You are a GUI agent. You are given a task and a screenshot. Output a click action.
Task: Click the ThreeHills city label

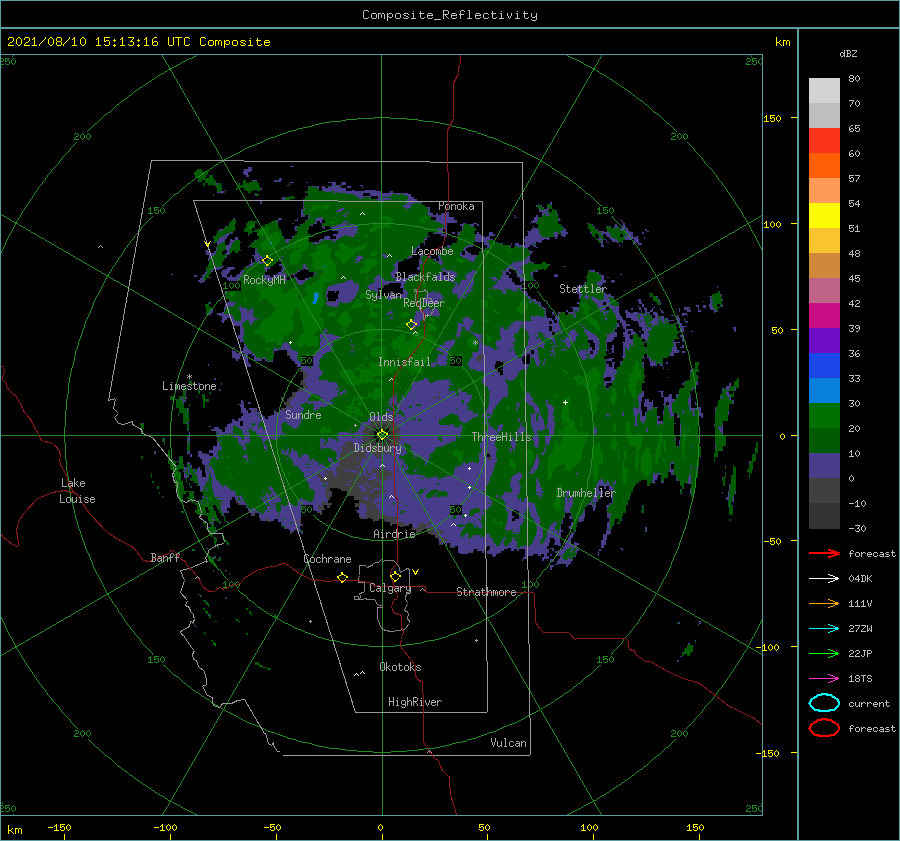pos(502,437)
